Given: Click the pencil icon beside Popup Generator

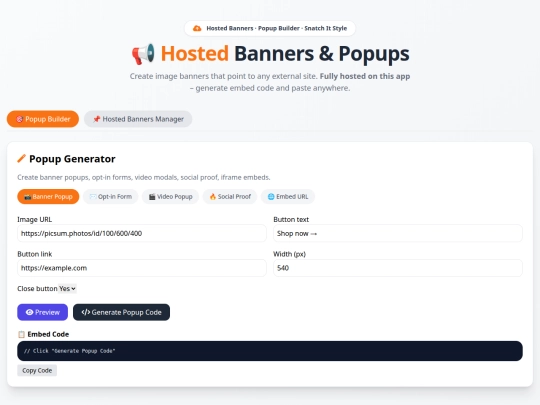Looking at the screenshot, I should (x=21, y=159).
